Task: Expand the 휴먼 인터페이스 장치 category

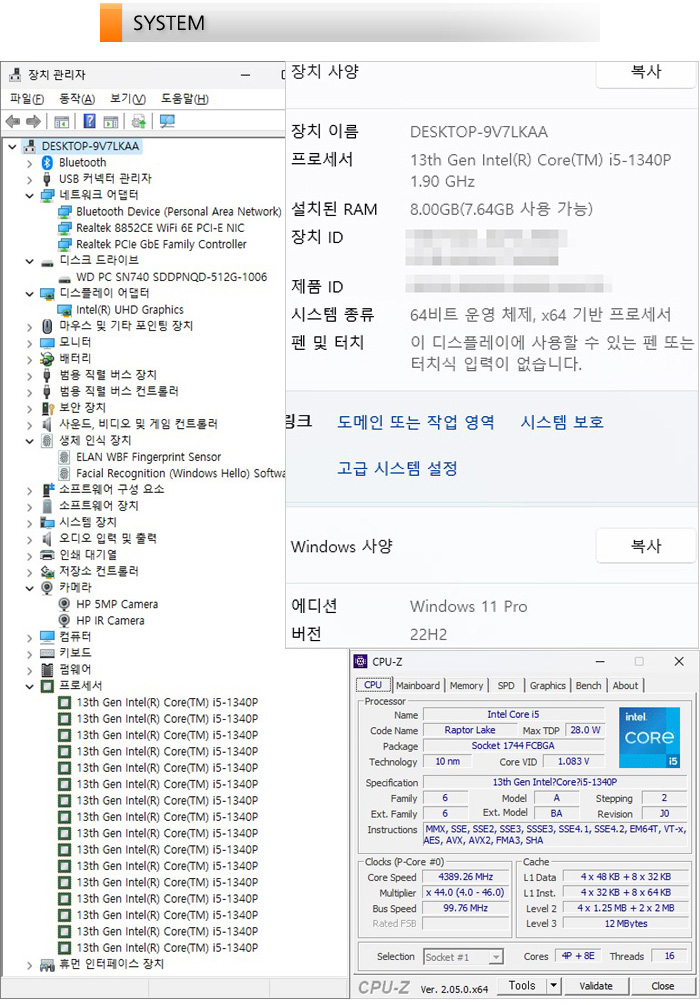Action: 29,965
